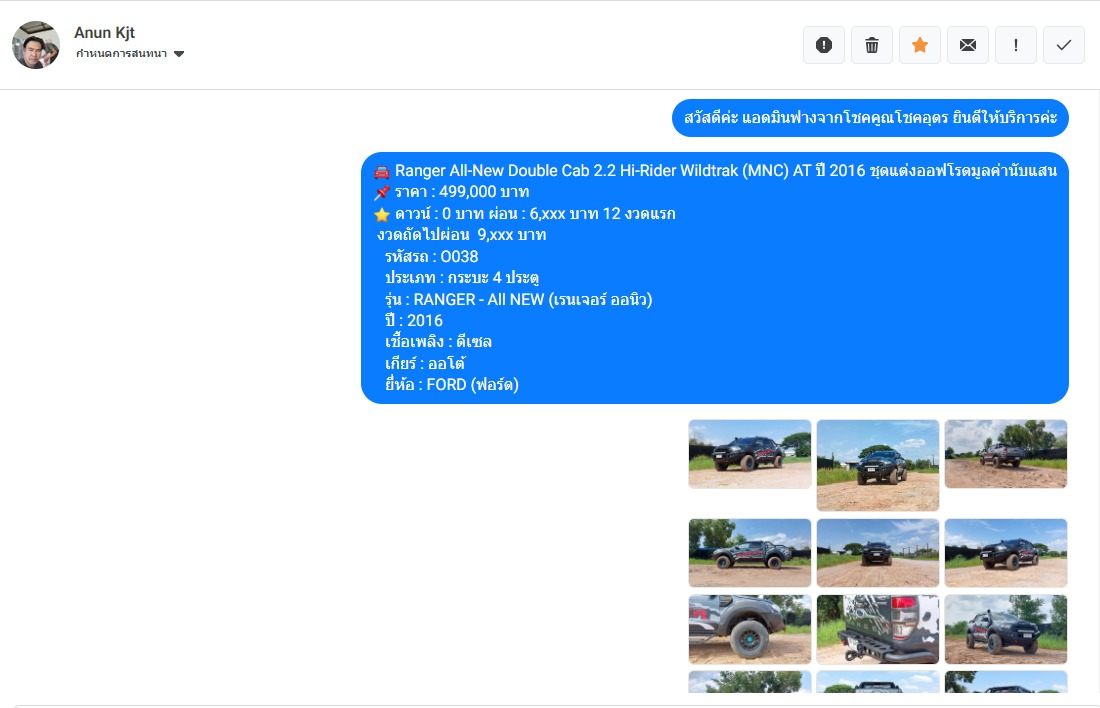The width and height of the screenshot is (1100, 708).
Task: Open the head-on front truck photo, top row
Action: [x=878, y=465]
